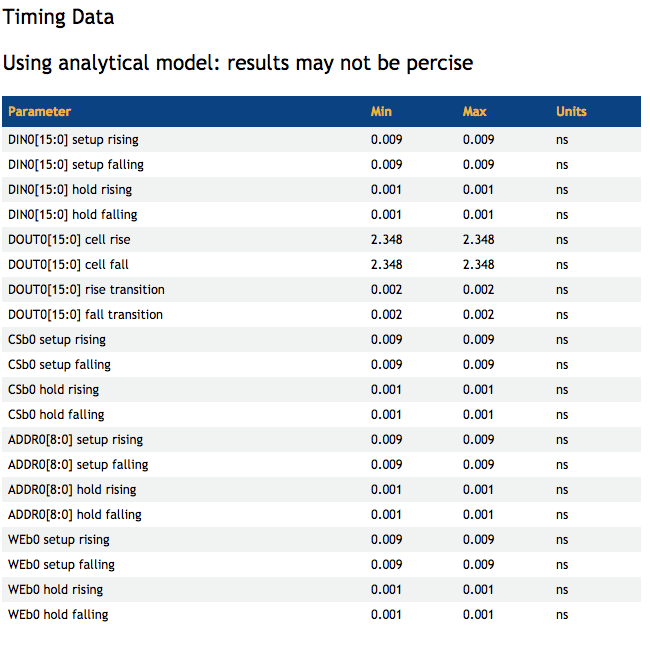
Task: Click the DOUT0[15:0] cell fall parameter
Action: [x=68, y=265]
